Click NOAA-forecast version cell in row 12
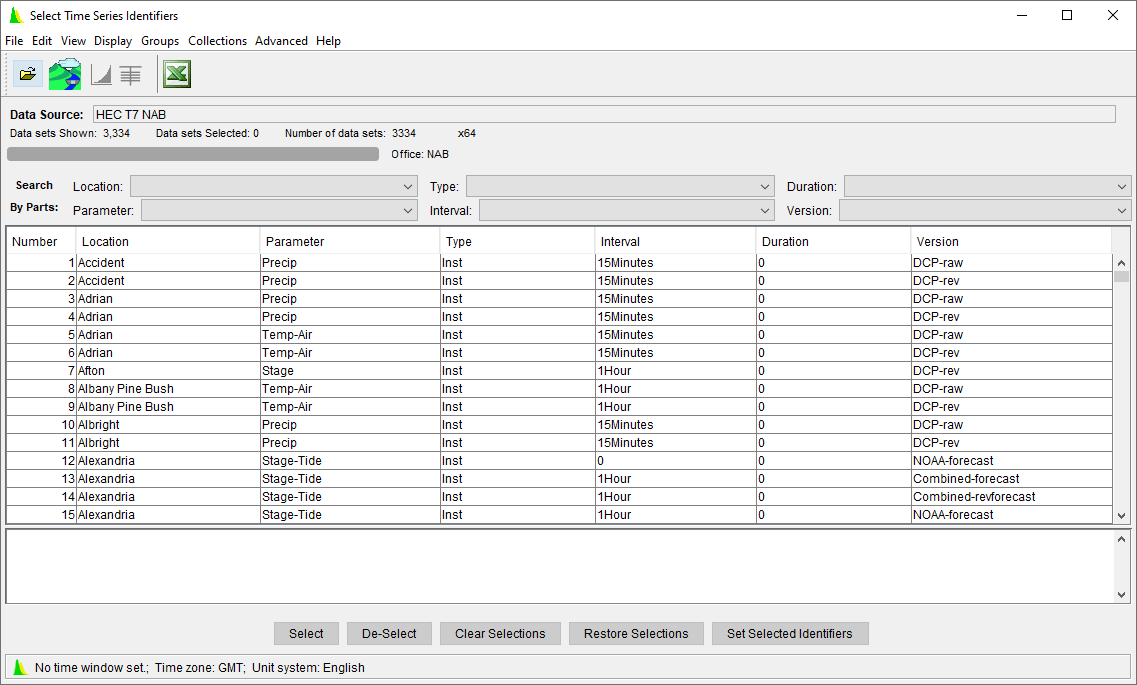 coord(1011,460)
